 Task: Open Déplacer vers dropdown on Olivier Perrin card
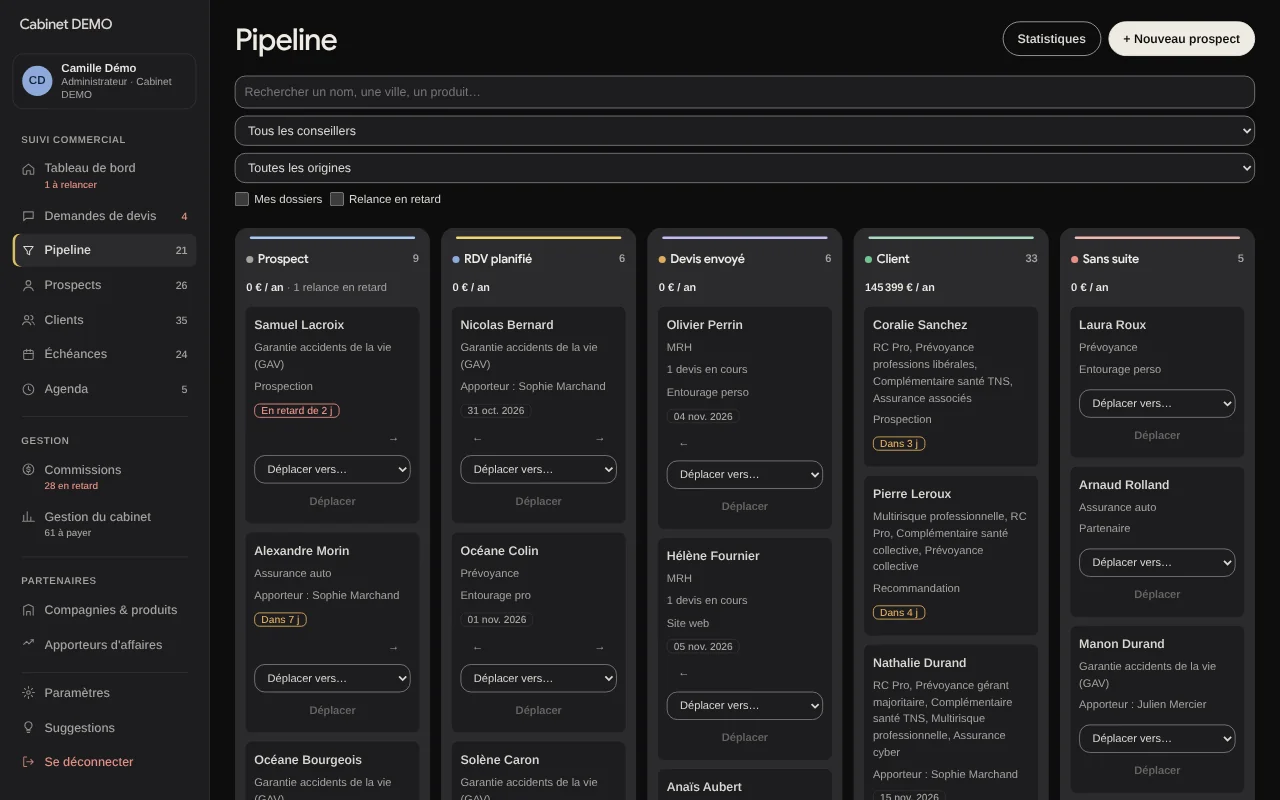point(745,475)
